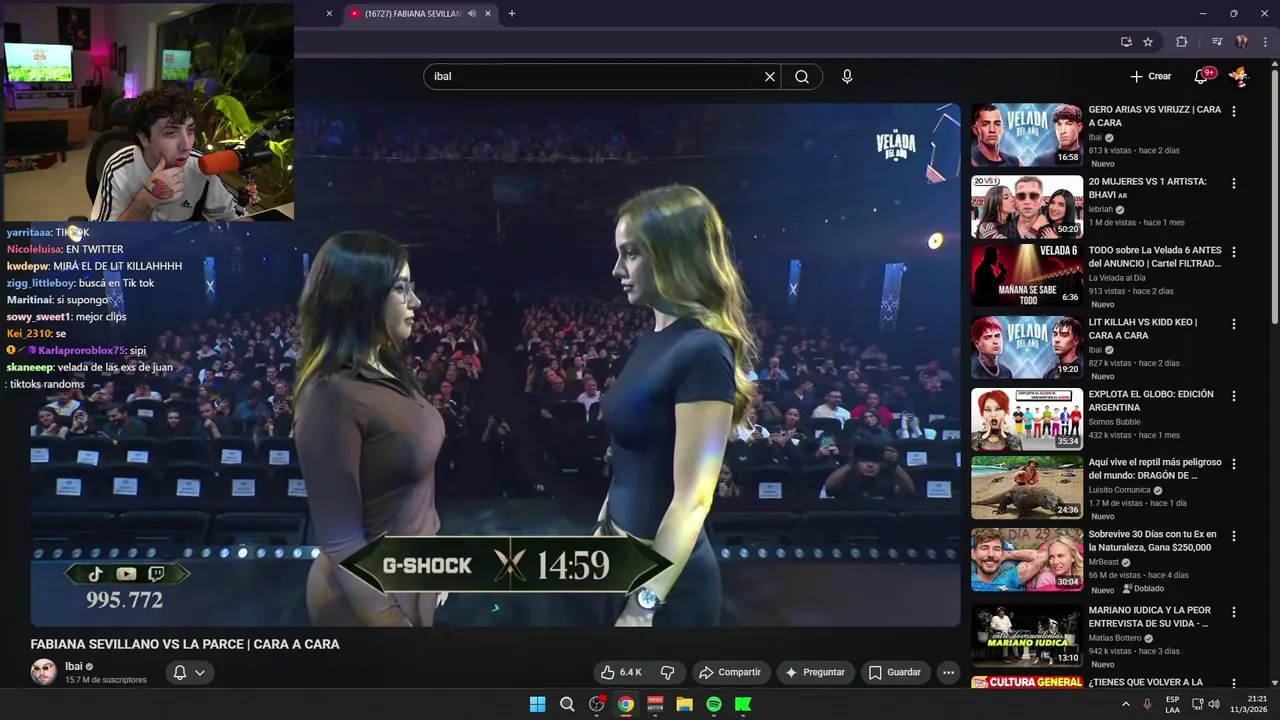1280x720 pixels.
Task: Open options for GERO ARIAS VS VIRUZZ video
Action: click(x=1234, y=112)
